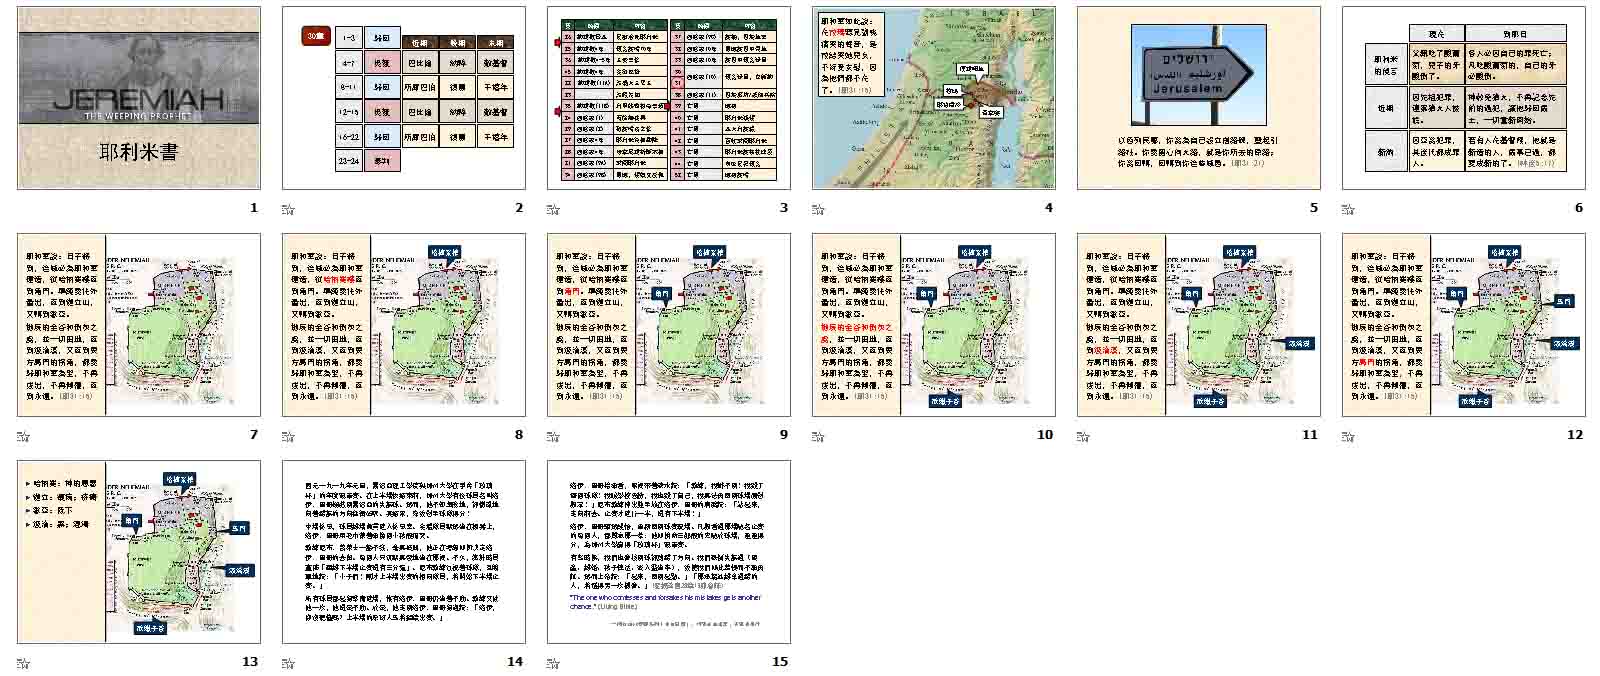The image size is (1600, 676).
Task: Select the Jeremiah title slide thumbnail
Action: 139,98
